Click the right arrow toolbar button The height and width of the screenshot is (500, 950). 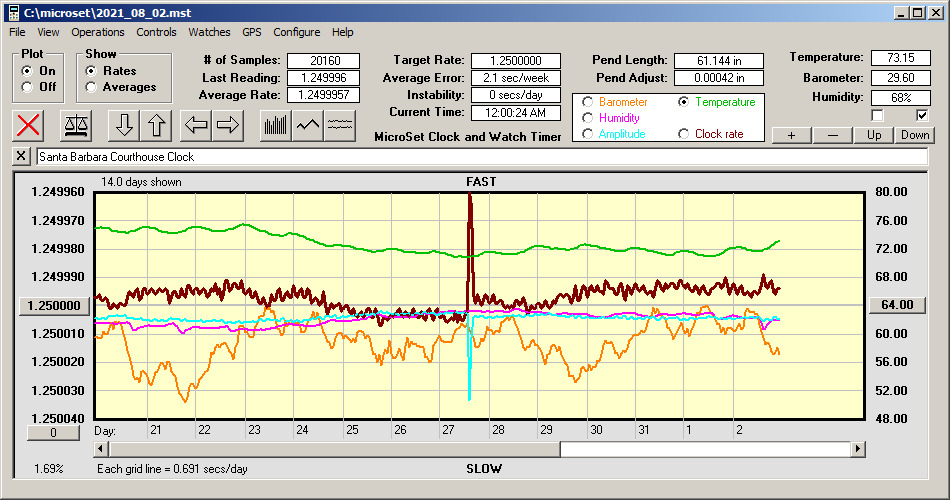(x=228, y=125)
